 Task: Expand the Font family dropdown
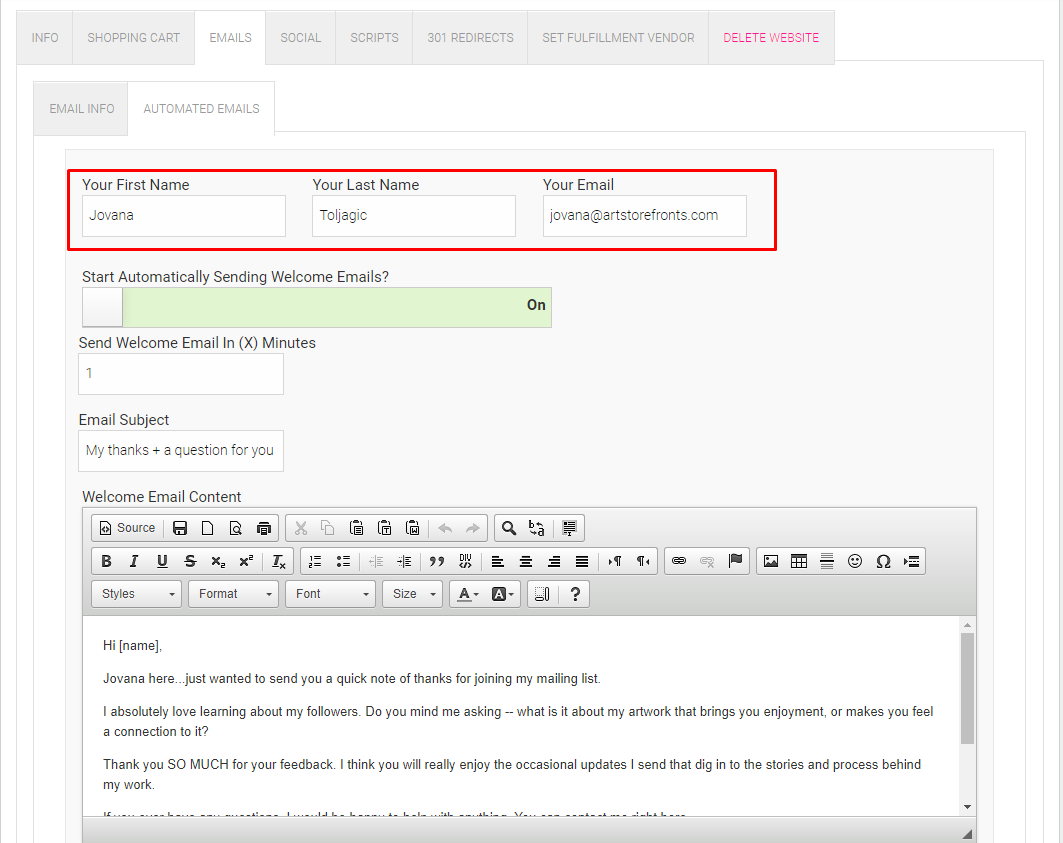[330, 593]
